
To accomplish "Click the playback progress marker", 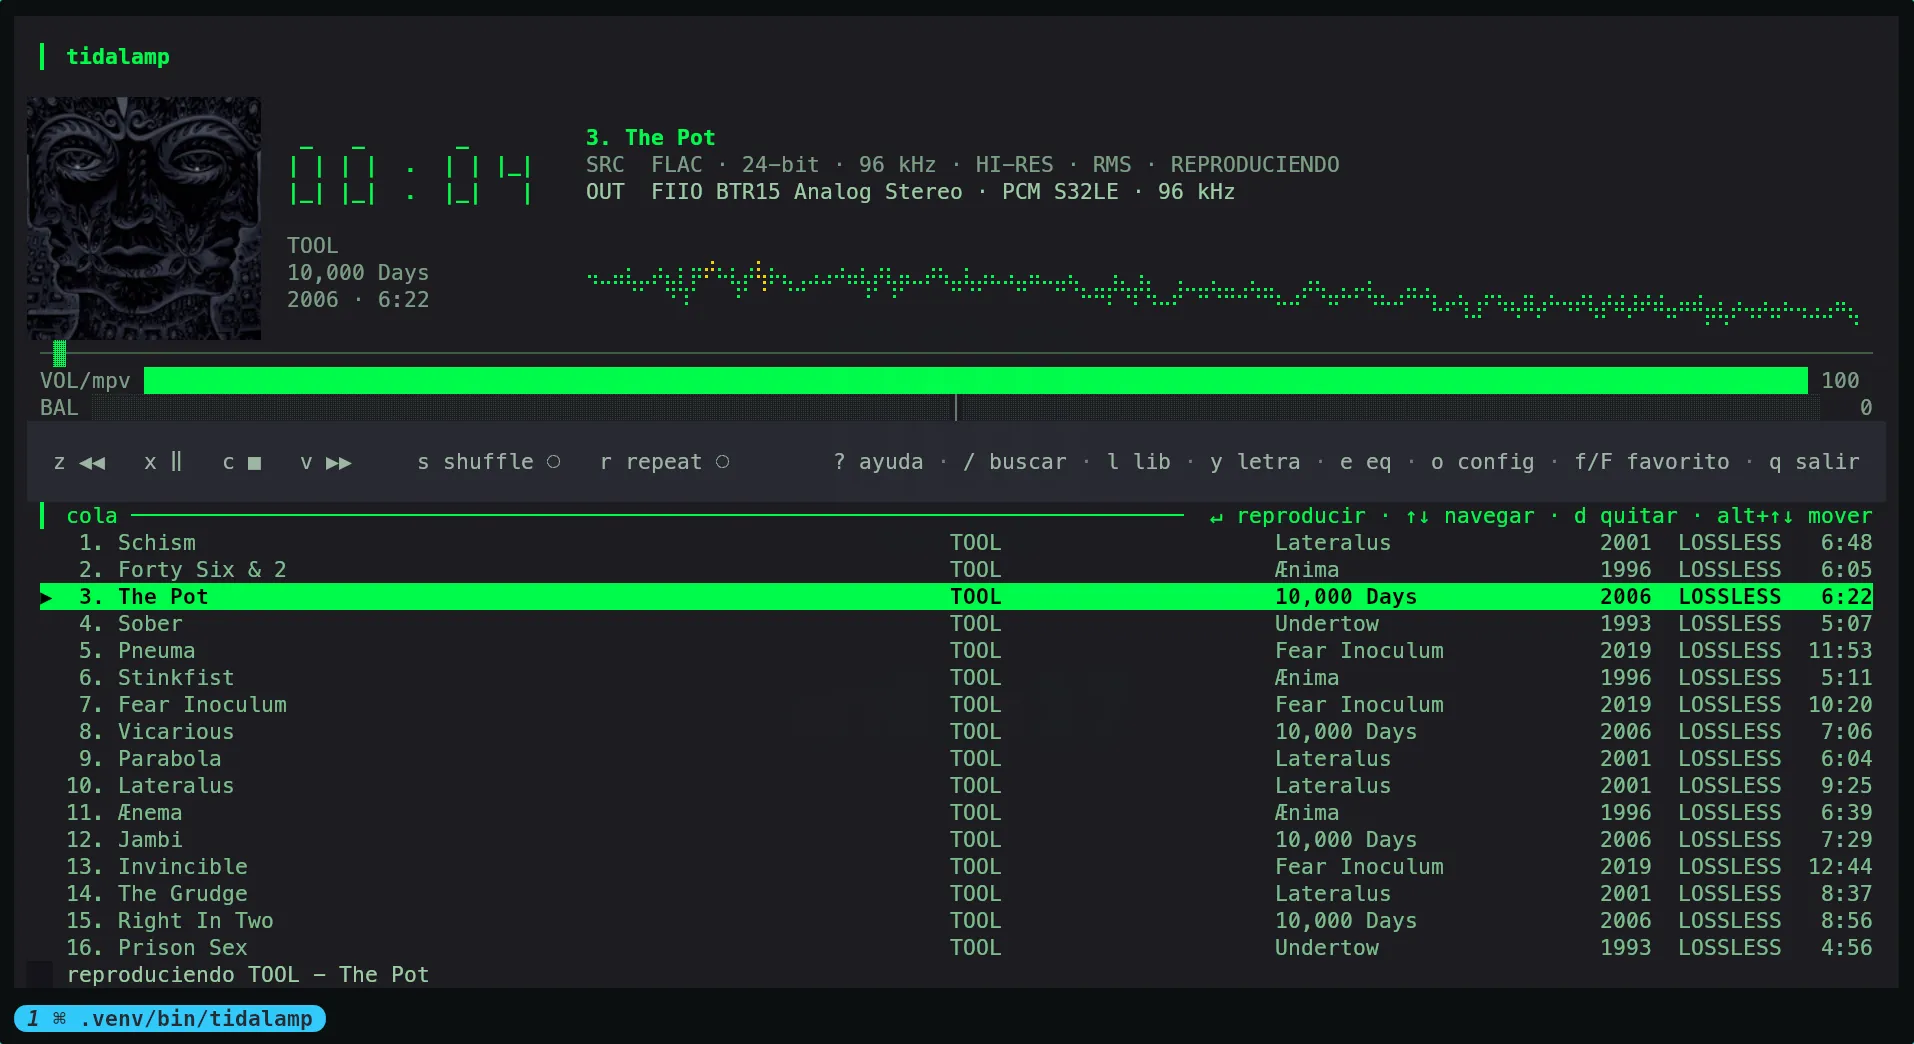I will (x=60, y=353).
